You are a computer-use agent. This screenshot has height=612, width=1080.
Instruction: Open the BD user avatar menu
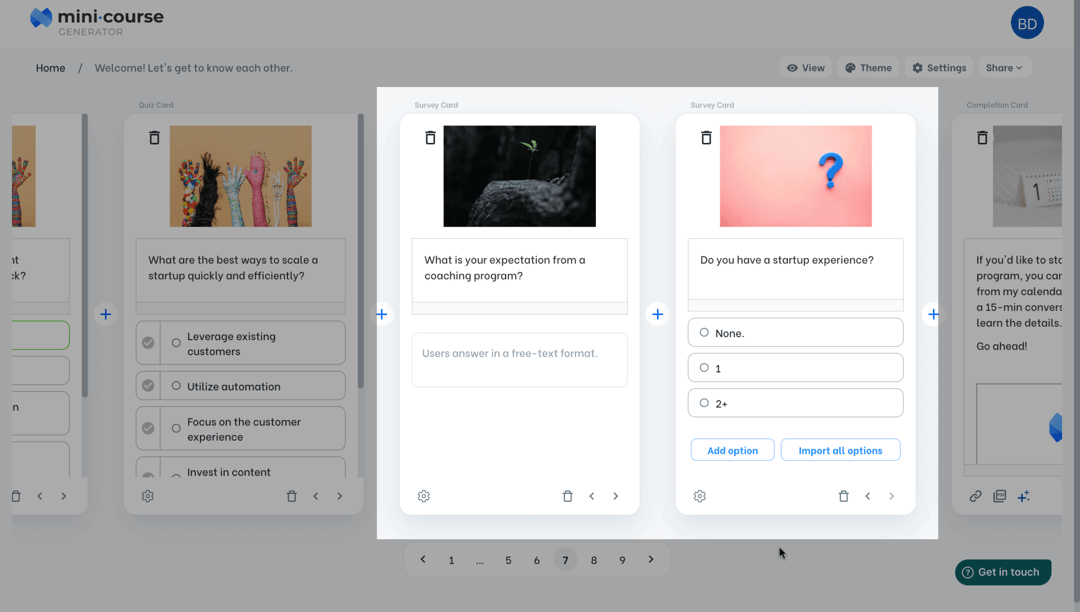[1027, 23]
